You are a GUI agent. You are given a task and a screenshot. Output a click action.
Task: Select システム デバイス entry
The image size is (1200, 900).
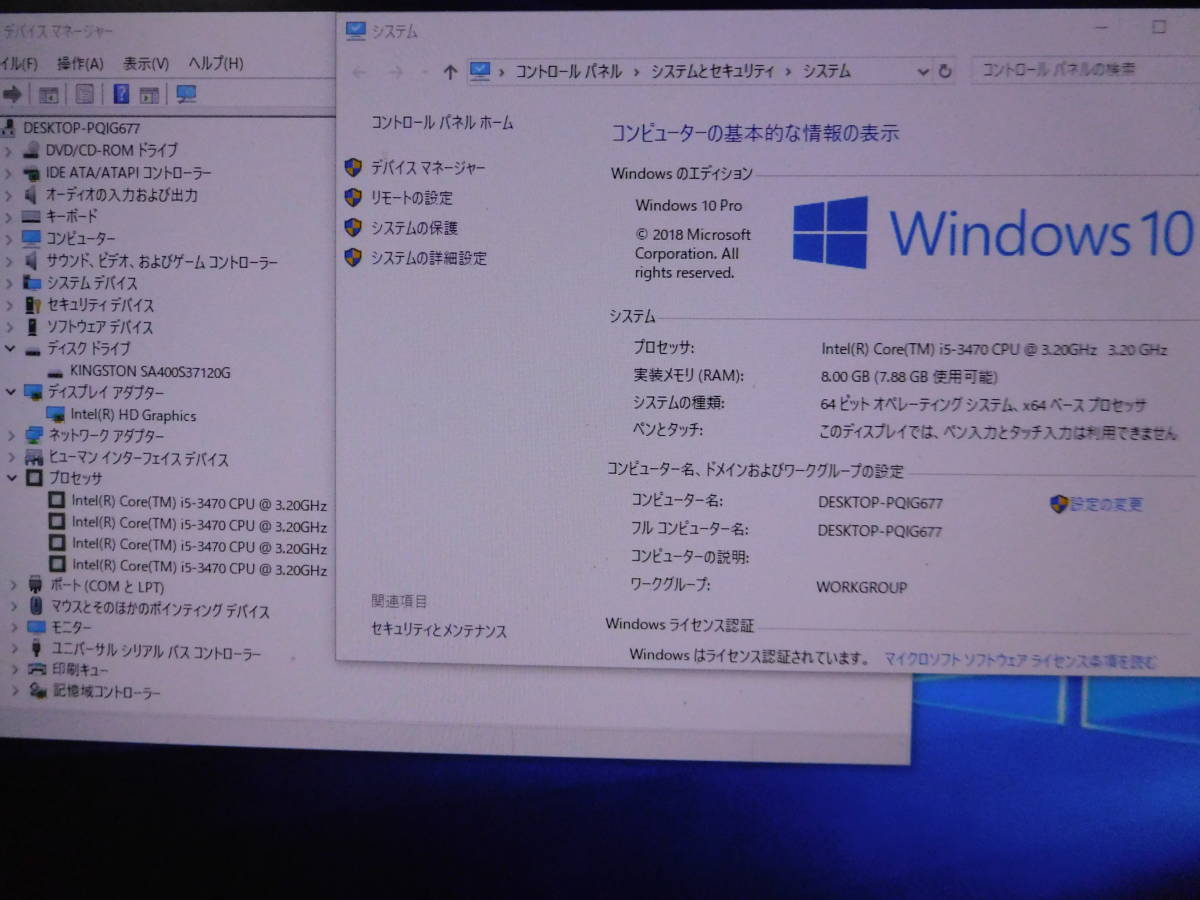point(92,283)
